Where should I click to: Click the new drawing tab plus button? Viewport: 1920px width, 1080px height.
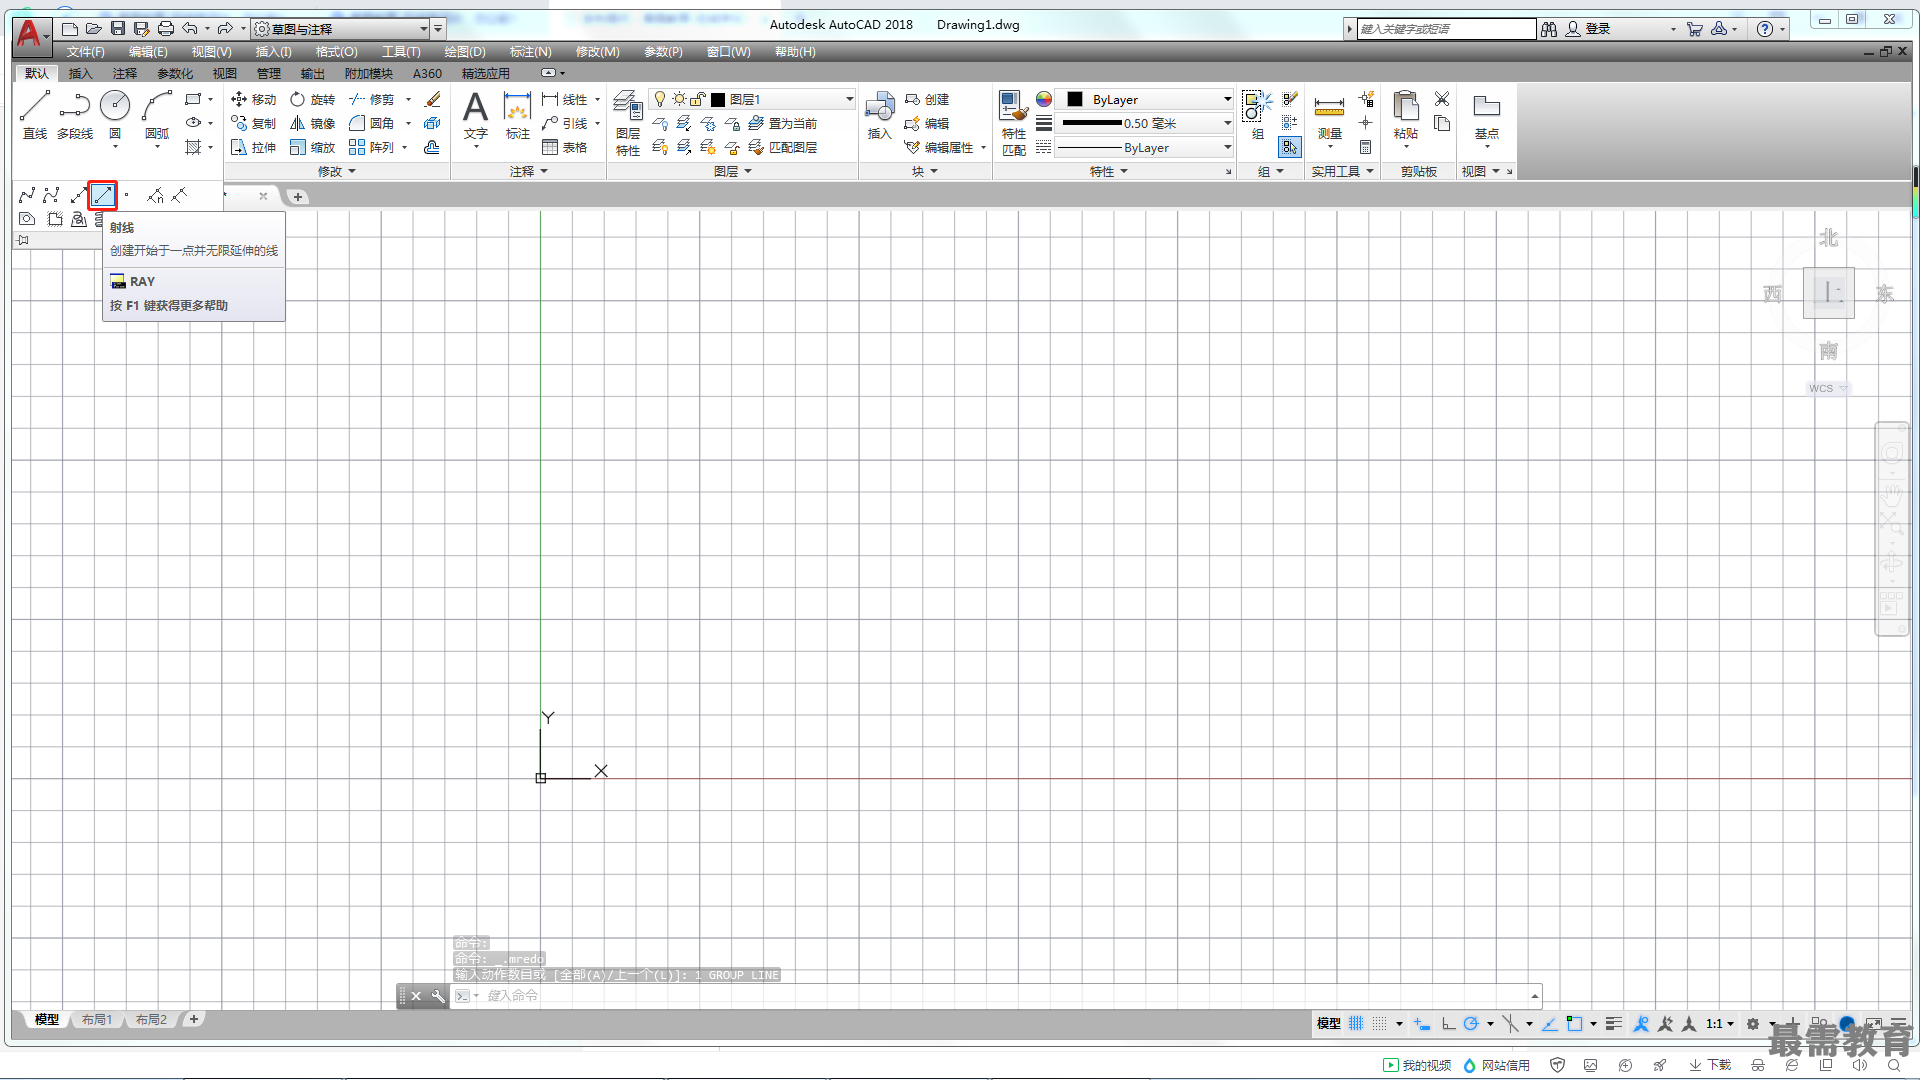pyautogui.click(x=298, y=197)
